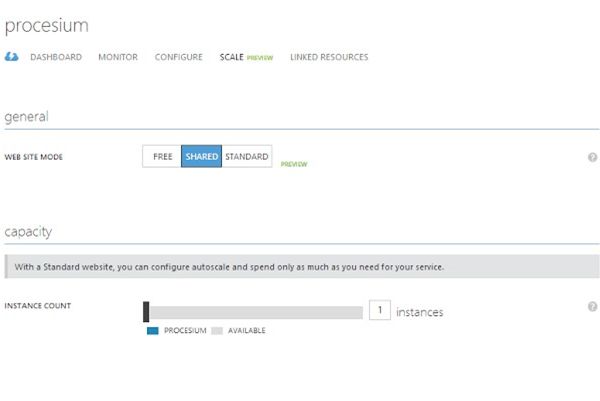Image resolution: width=600 pixels, height=401 pixels.
Task: Click the 'capacity' section heading
Action: coord(28,232)
